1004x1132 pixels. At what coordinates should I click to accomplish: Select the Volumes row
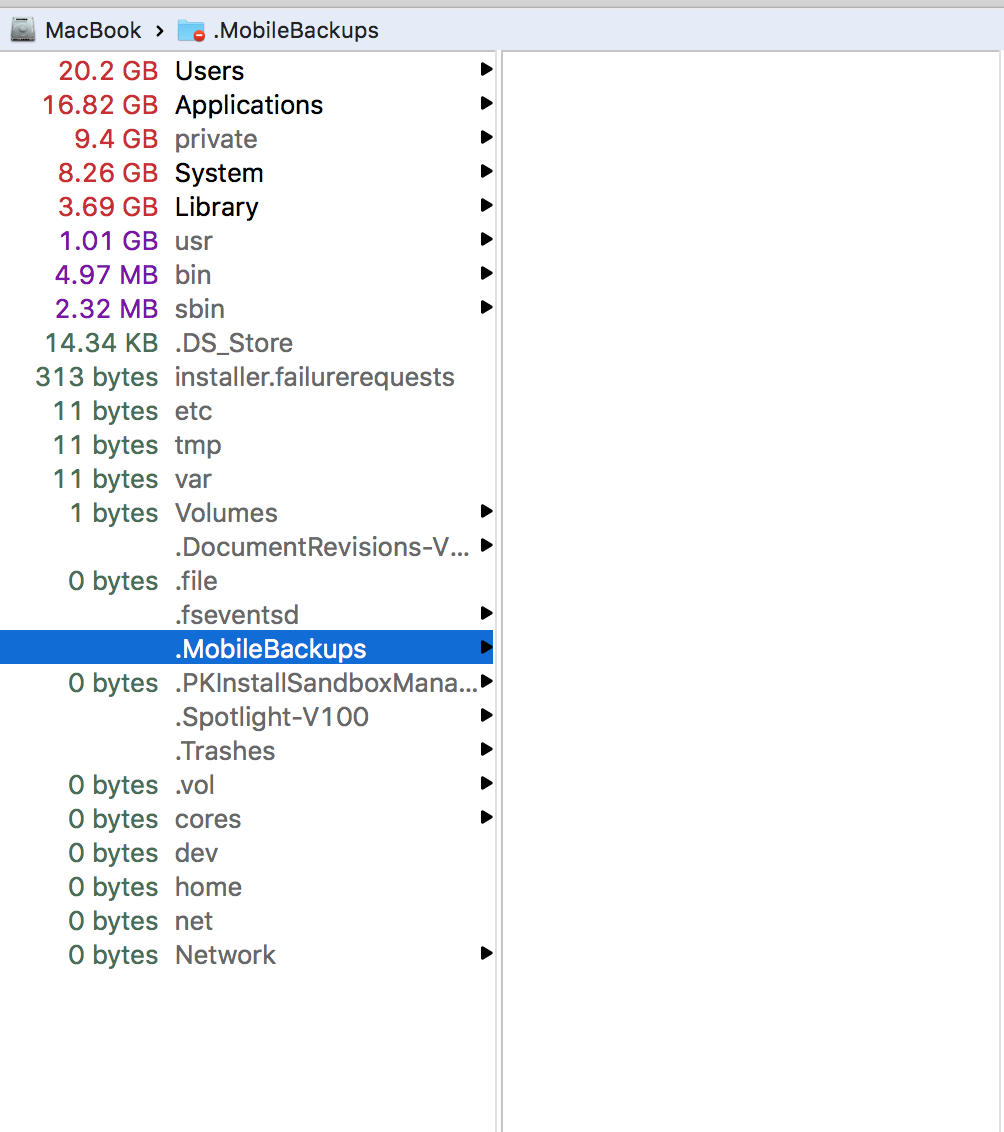pos(247,513)
